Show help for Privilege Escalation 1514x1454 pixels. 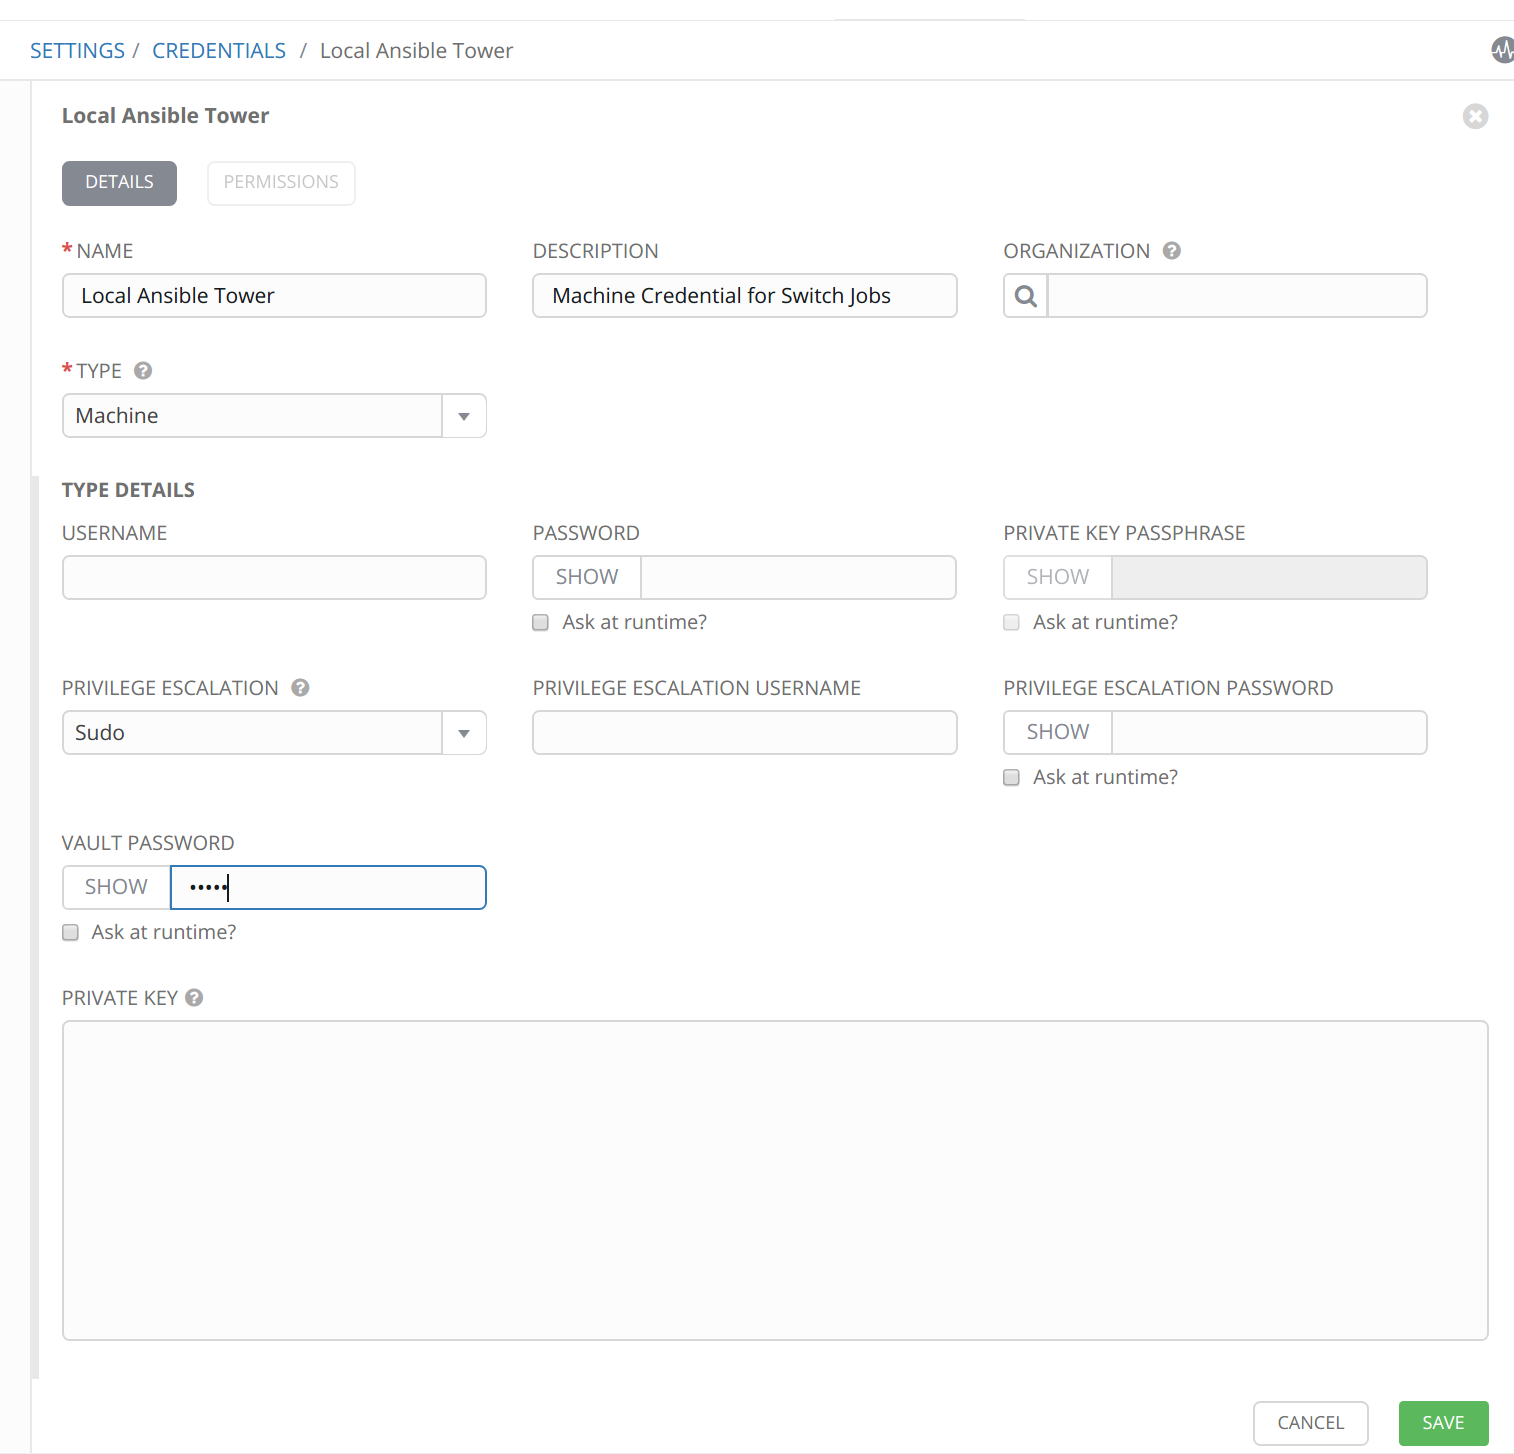point(300,688)
